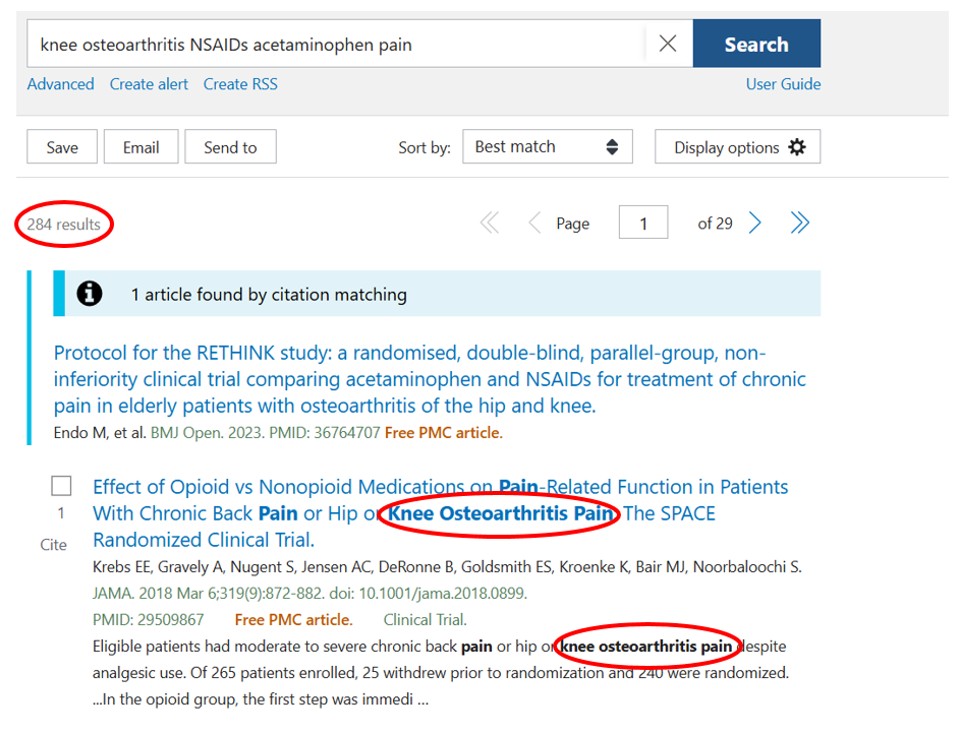This screenshot has width=963, height=736.
Task: Click the previous page chevron
Action: (534, 223)
